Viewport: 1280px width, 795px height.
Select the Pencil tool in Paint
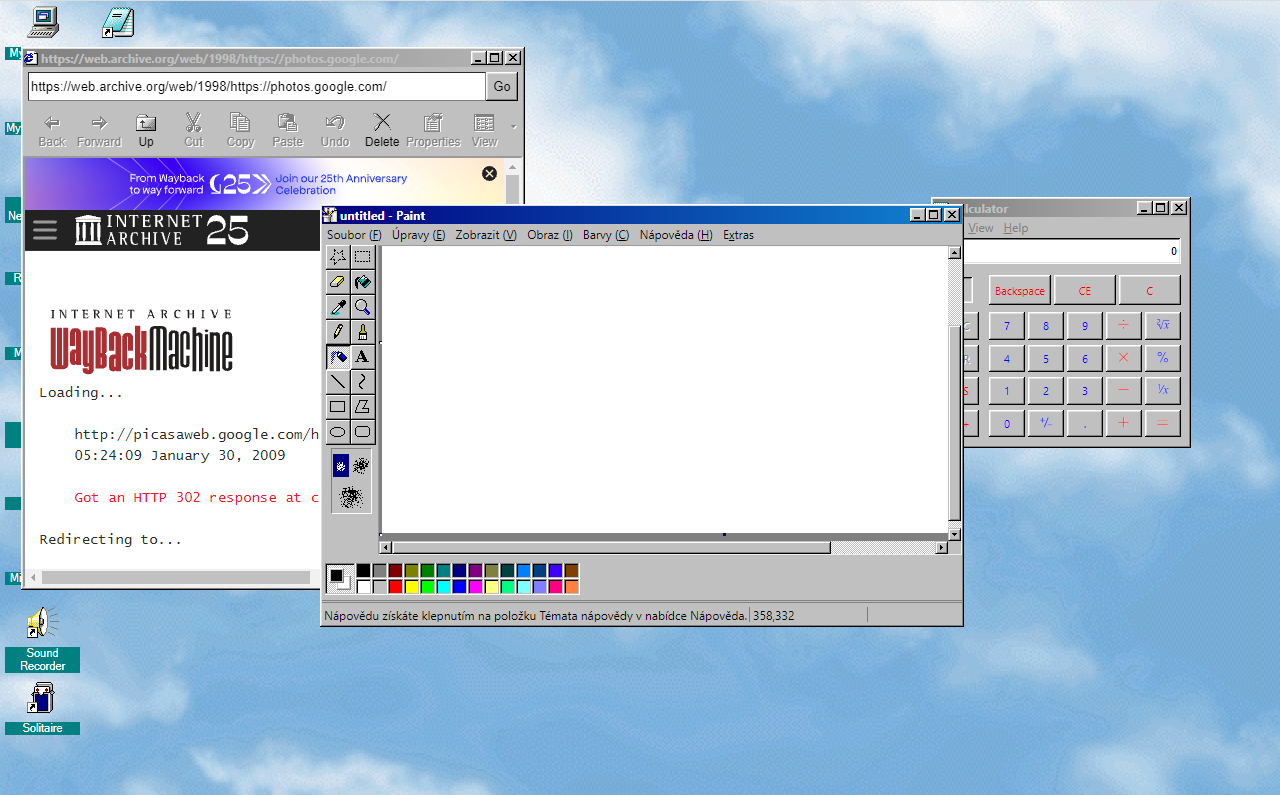[x=338, y=332]
